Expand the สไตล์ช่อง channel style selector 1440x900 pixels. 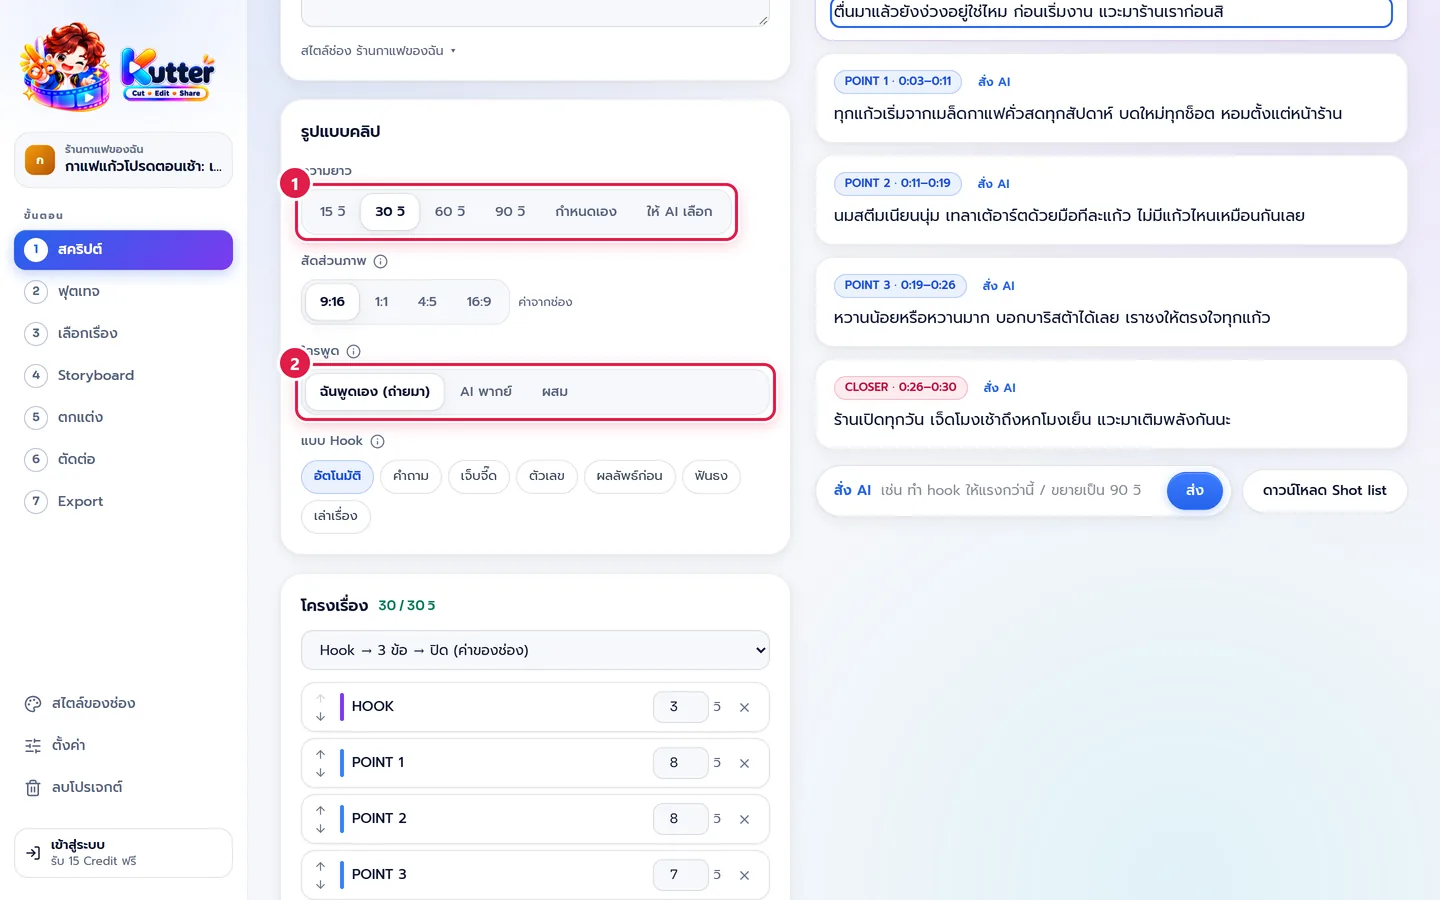[378, 50]
